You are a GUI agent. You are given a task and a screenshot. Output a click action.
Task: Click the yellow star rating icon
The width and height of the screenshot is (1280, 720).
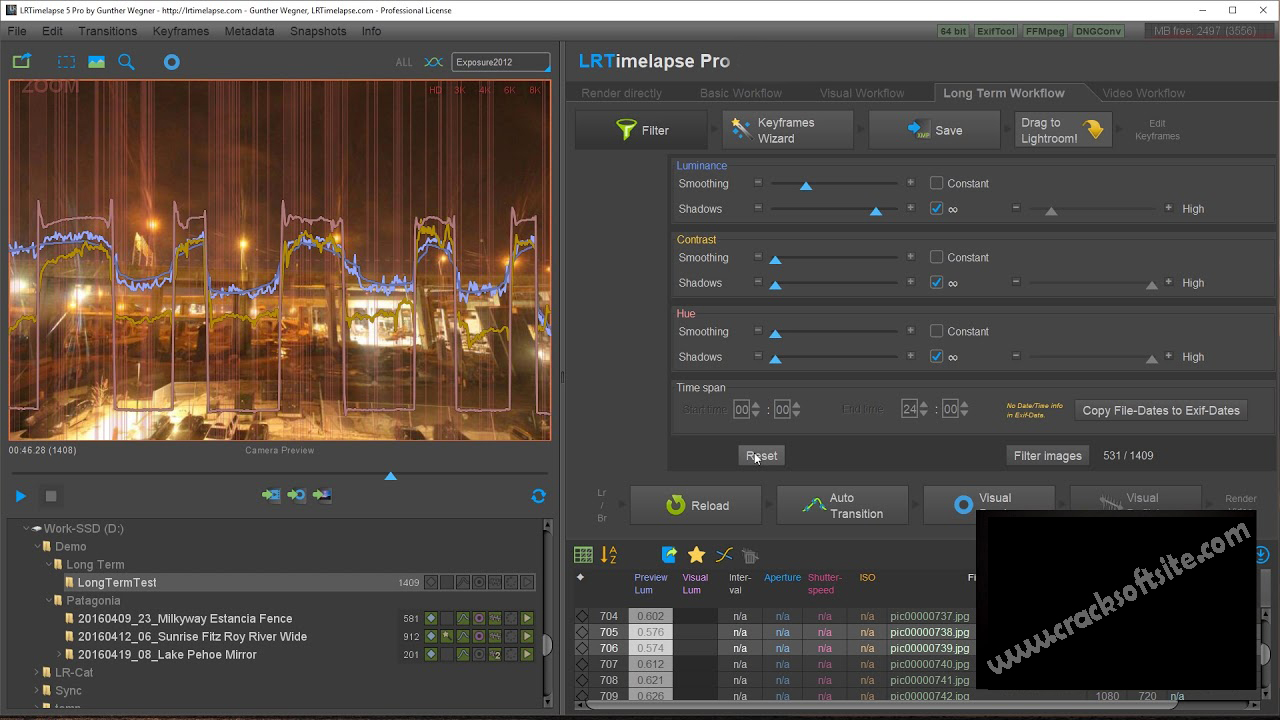(696, 555)
